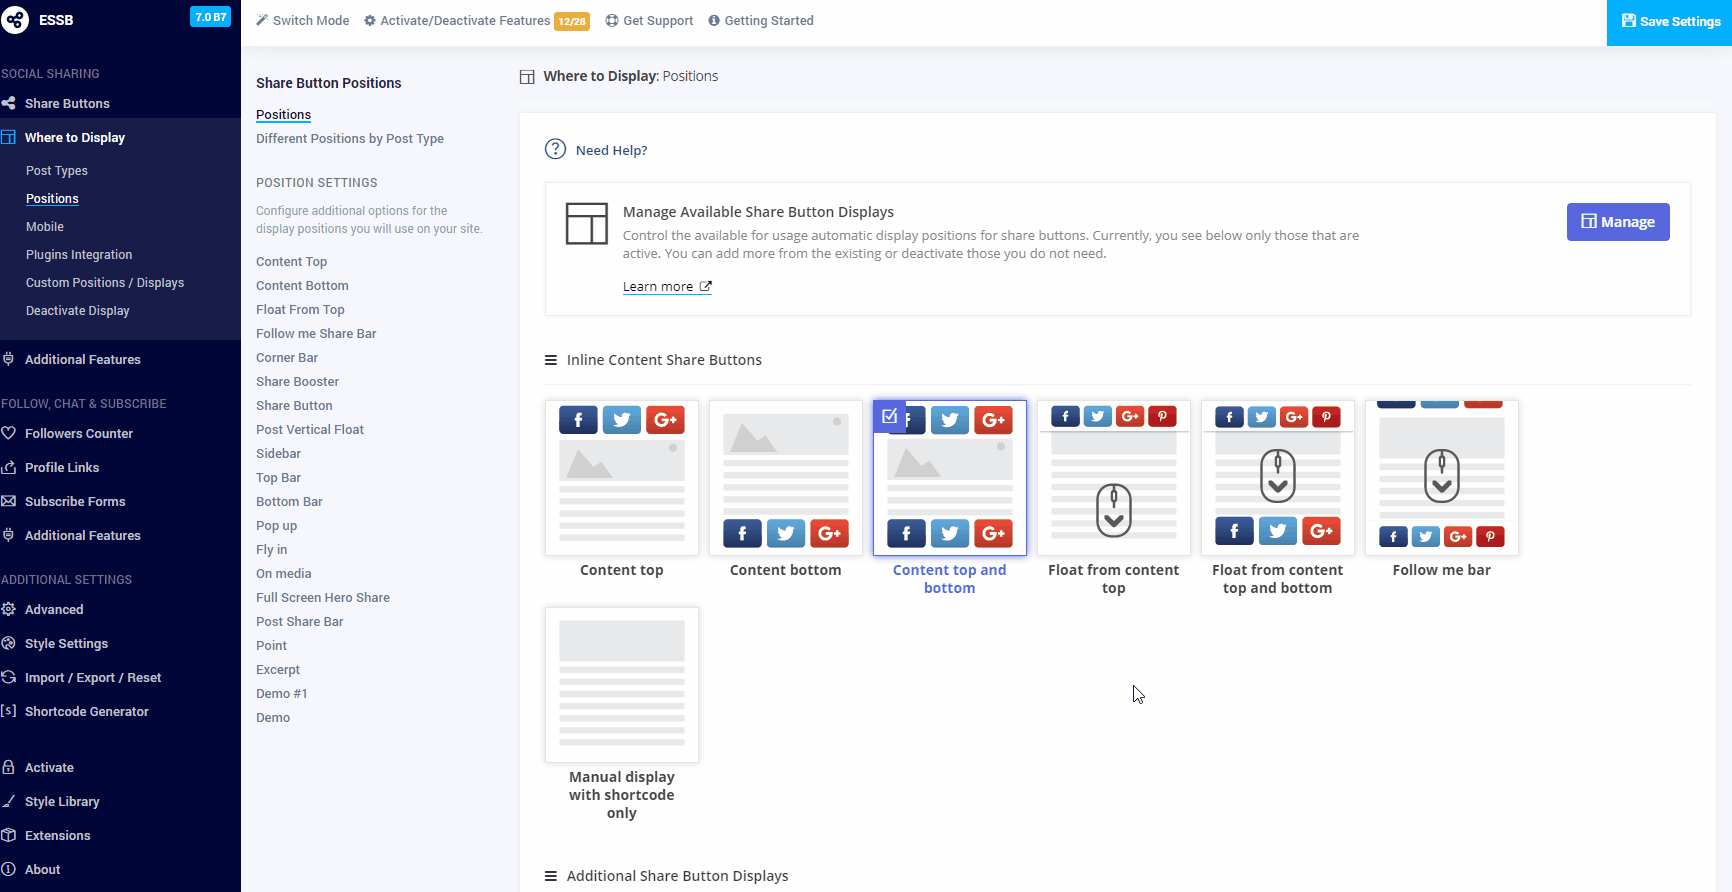Follow the Learn more link
The image size is (1732, 892).
point(666,287)
